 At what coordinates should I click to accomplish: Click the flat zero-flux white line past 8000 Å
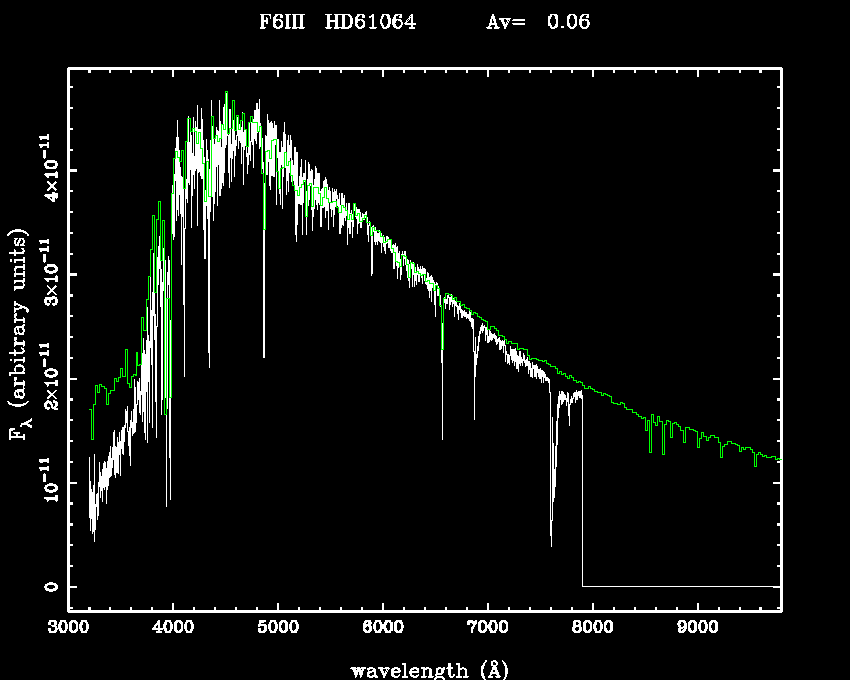point(680,586)
